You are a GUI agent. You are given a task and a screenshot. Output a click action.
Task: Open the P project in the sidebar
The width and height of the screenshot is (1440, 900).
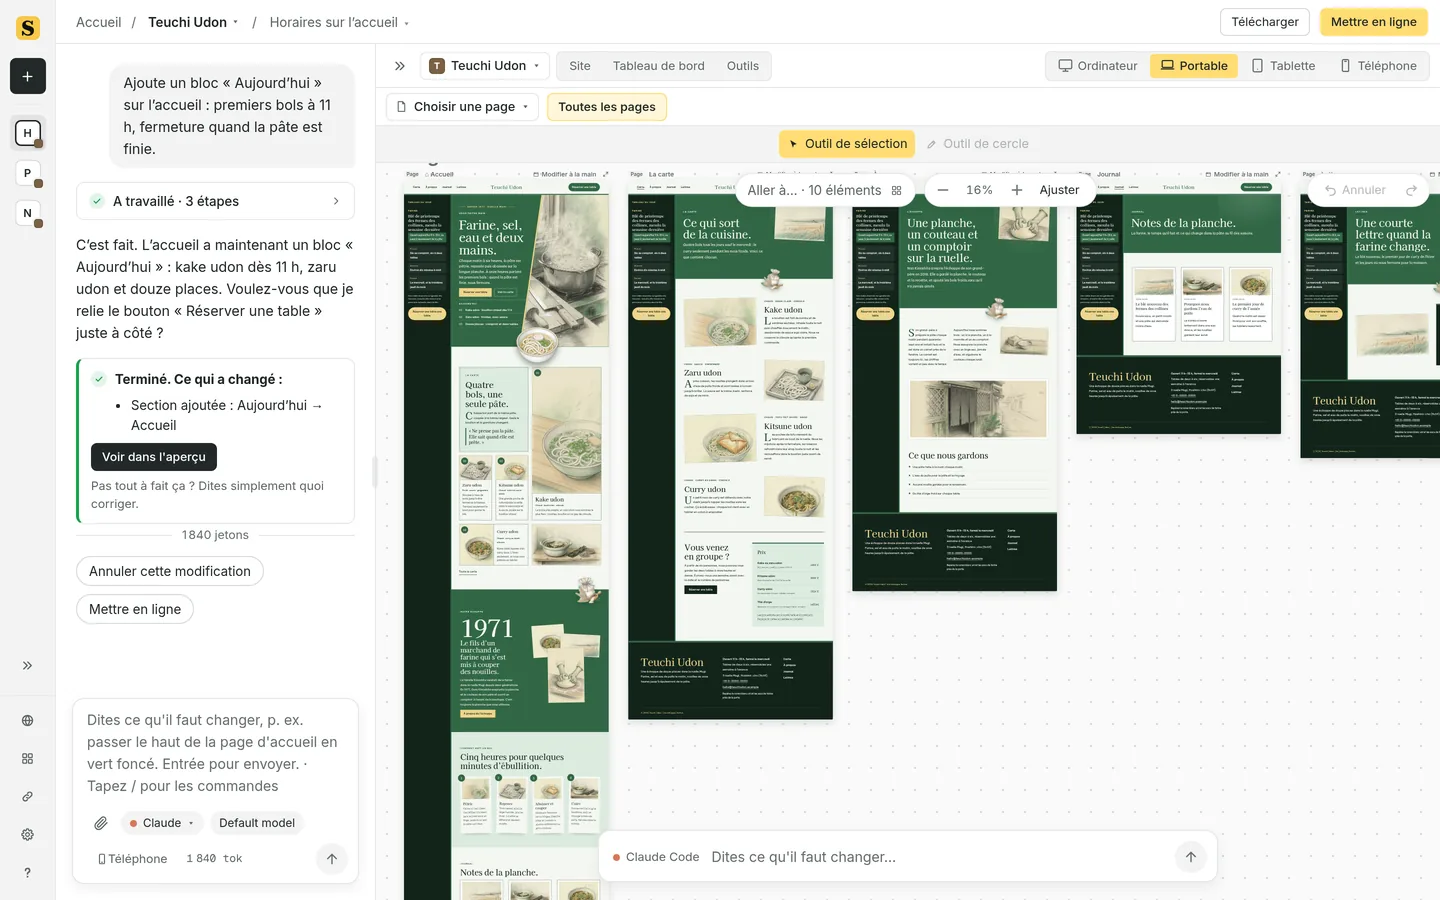(28, 173)
